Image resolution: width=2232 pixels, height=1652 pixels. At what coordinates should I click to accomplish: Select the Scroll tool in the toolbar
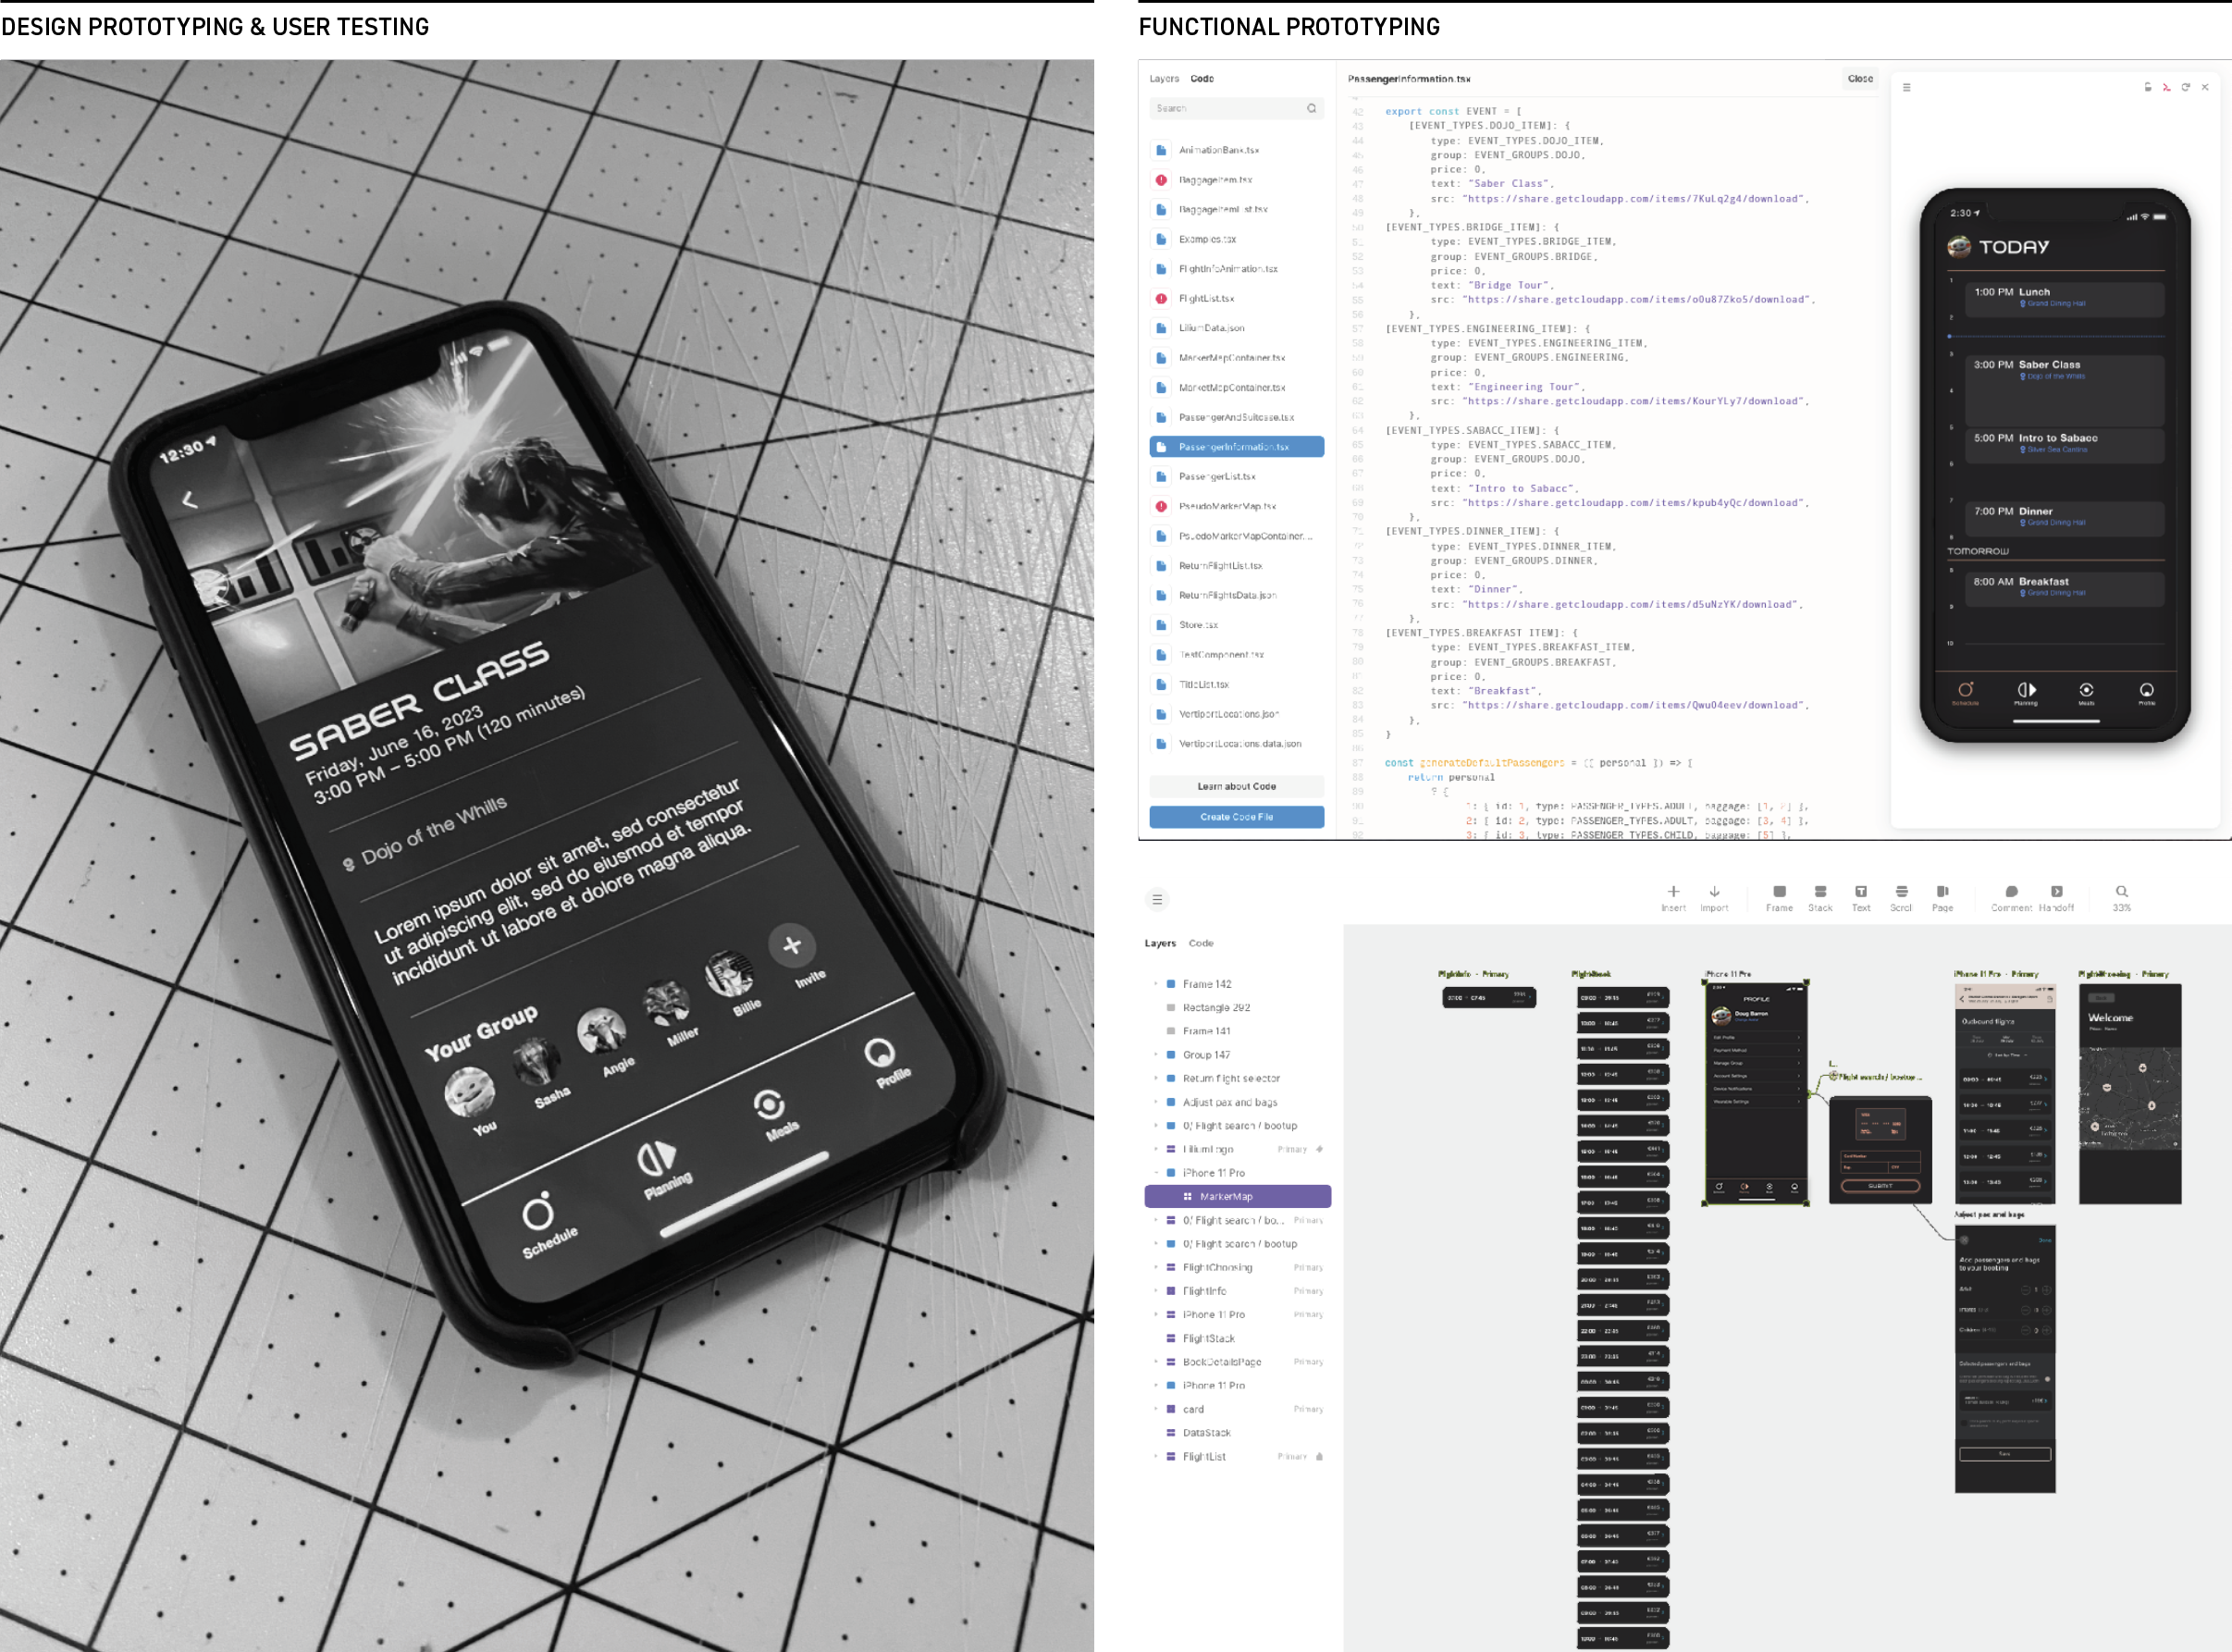pyautogui.click(x=1901, y=890)
